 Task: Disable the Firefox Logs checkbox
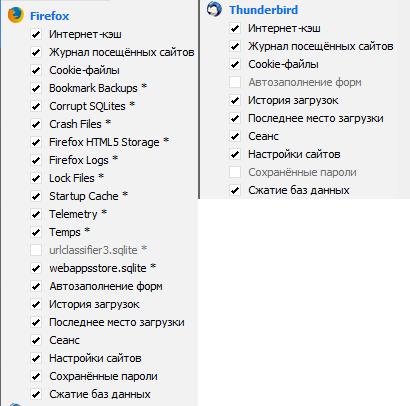(x=36, y=160)
